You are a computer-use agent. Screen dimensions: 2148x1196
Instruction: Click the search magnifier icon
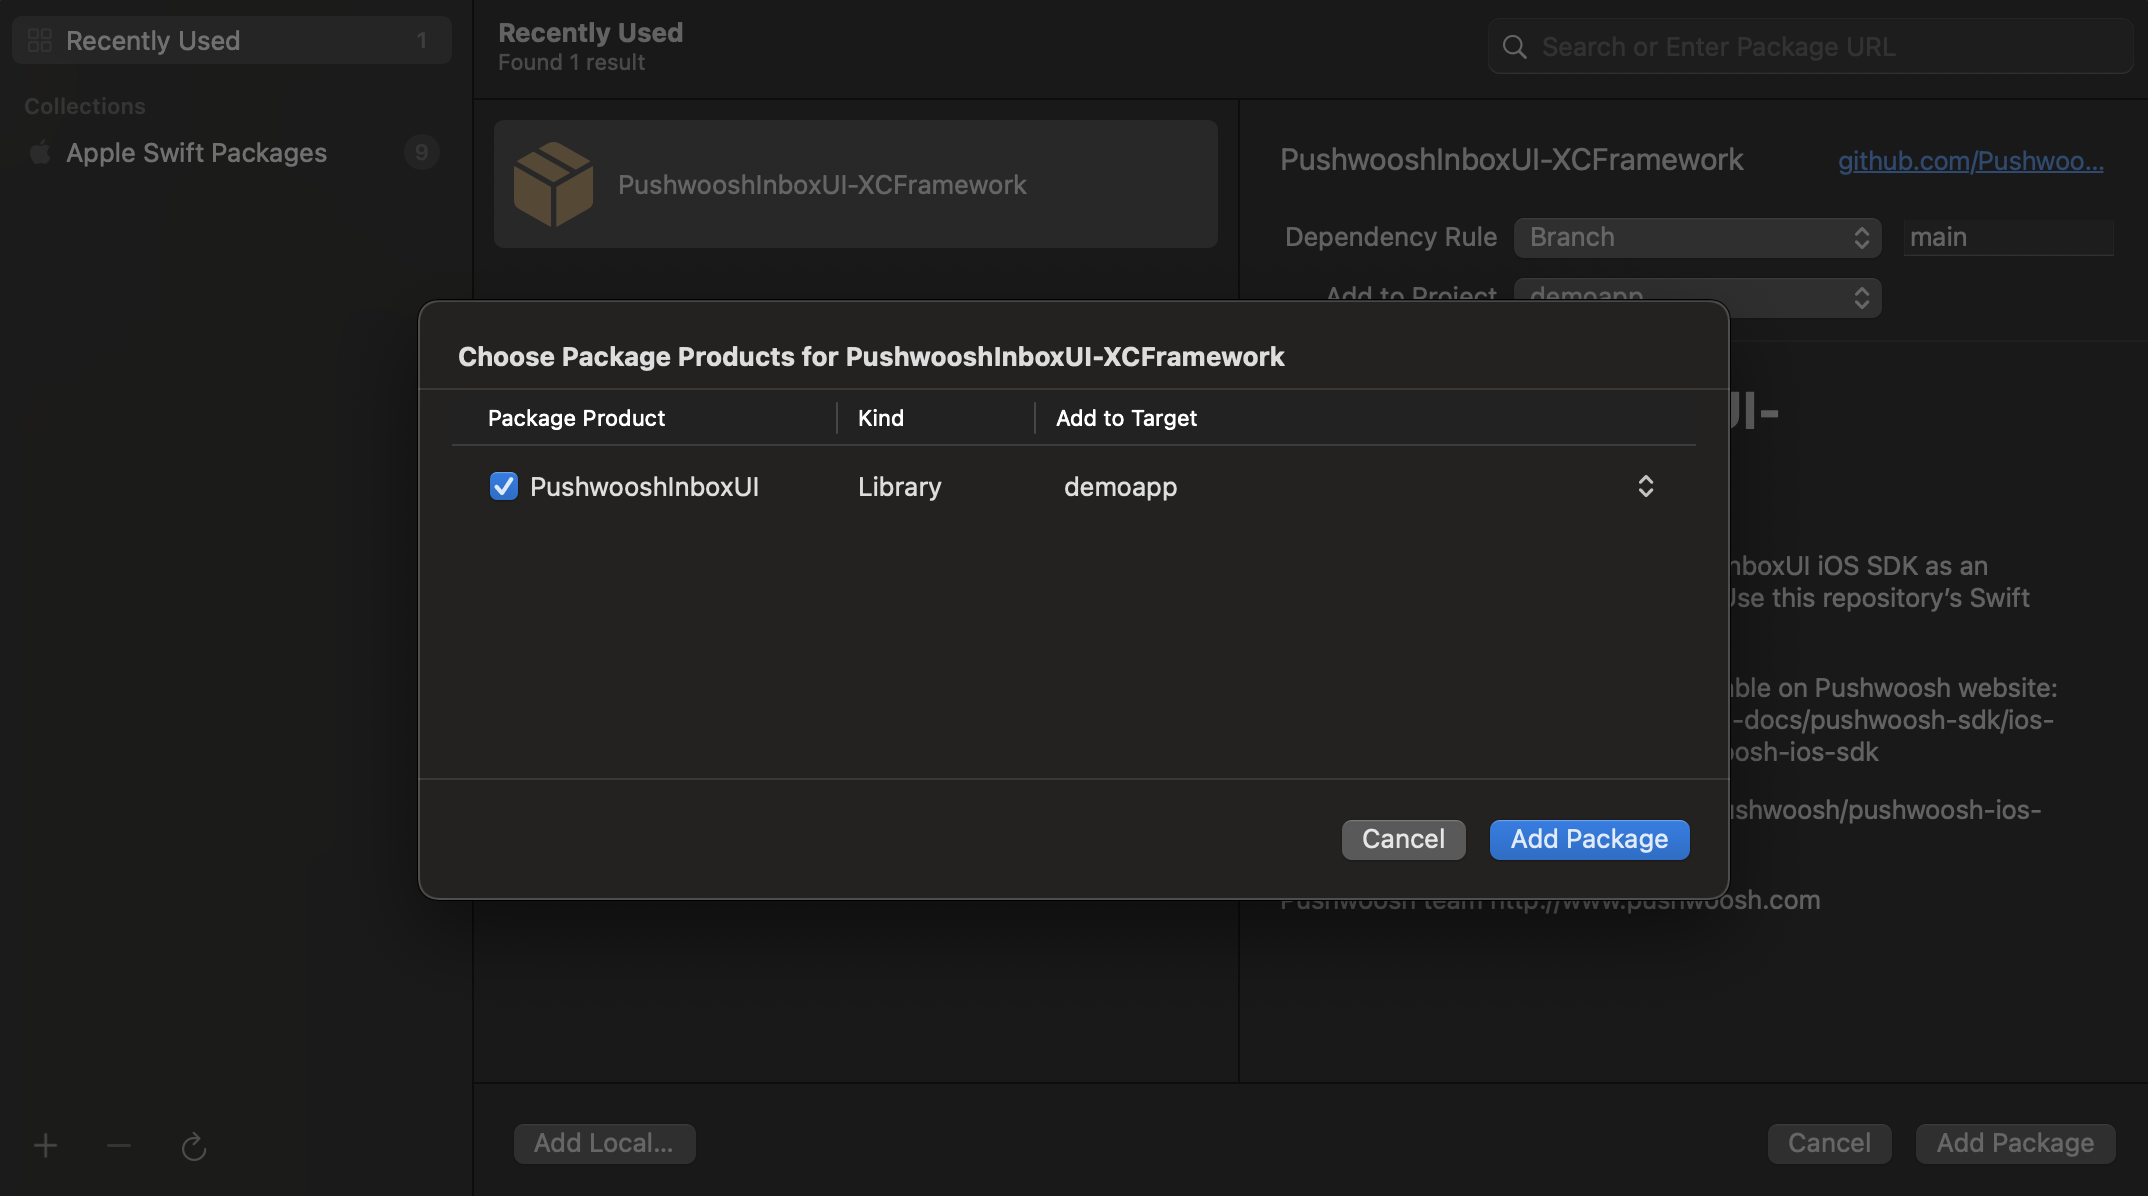pos(1514,47)
